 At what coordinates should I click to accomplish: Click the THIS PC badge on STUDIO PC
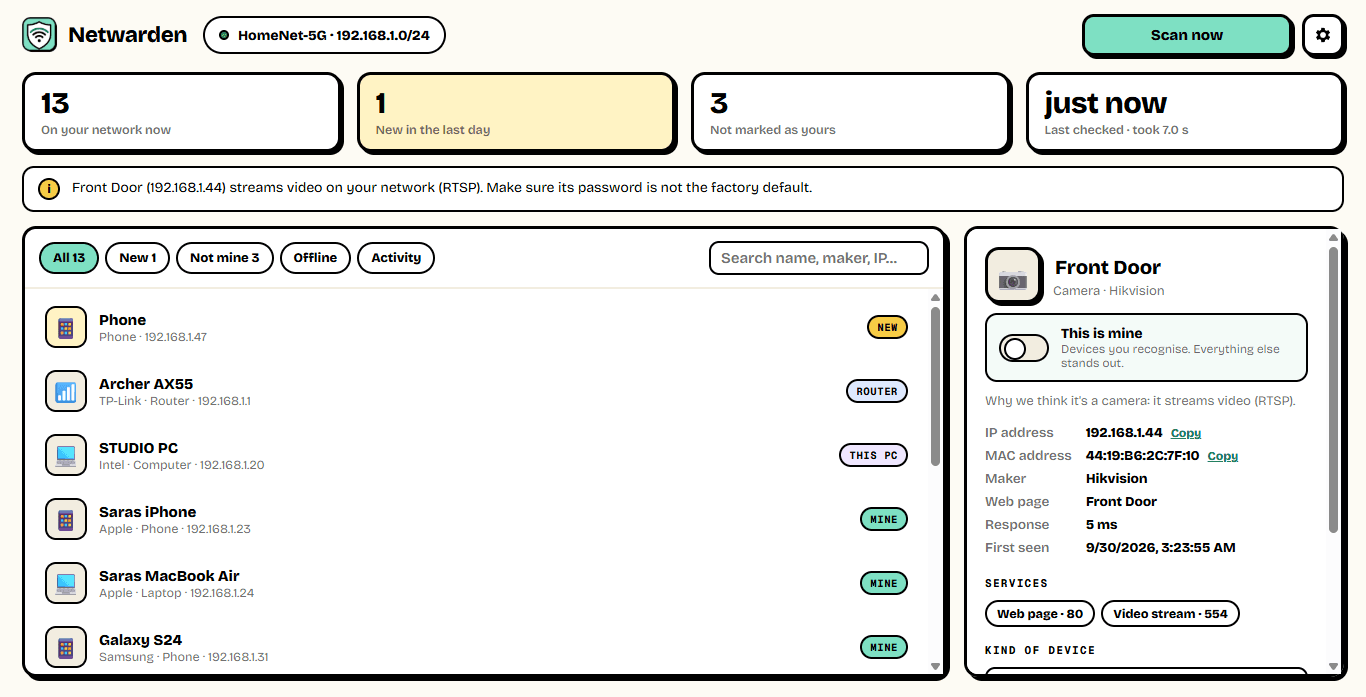point(873,455)
